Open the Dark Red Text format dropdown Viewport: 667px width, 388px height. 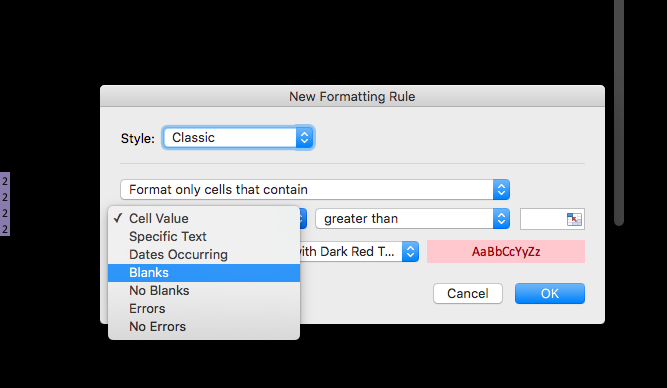pyautogui.click(x=410, y=251)
